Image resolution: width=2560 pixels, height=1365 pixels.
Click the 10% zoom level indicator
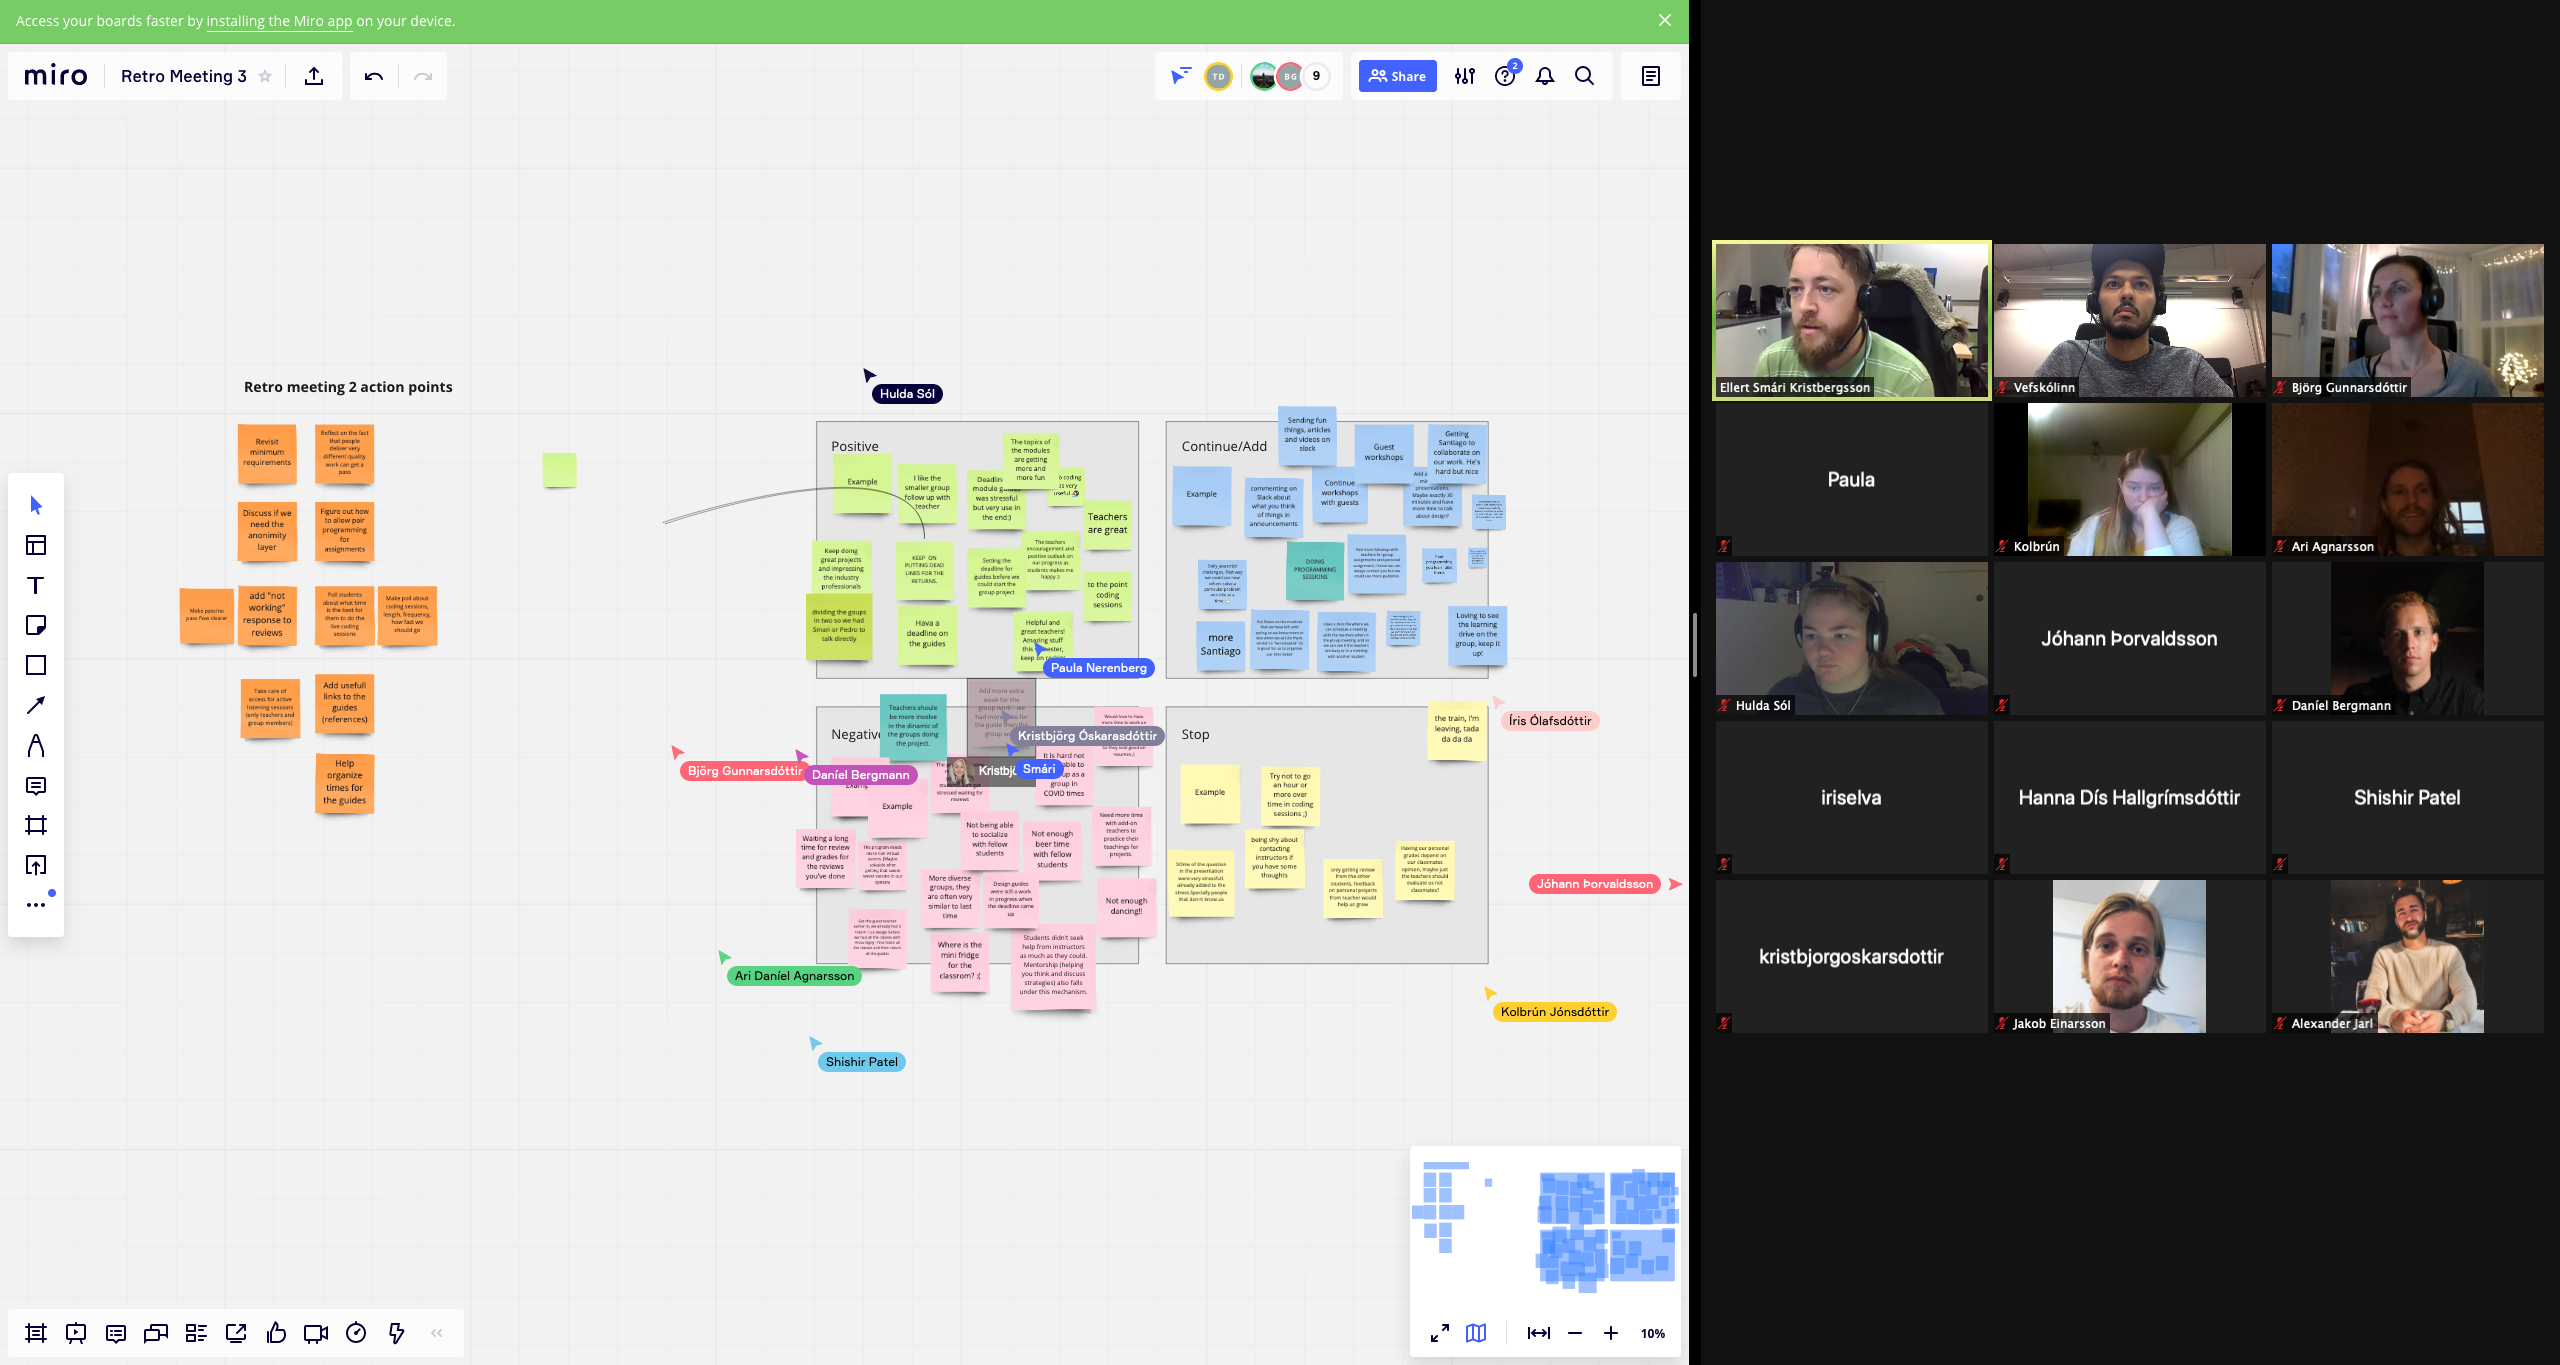tap(1652, 1333)
